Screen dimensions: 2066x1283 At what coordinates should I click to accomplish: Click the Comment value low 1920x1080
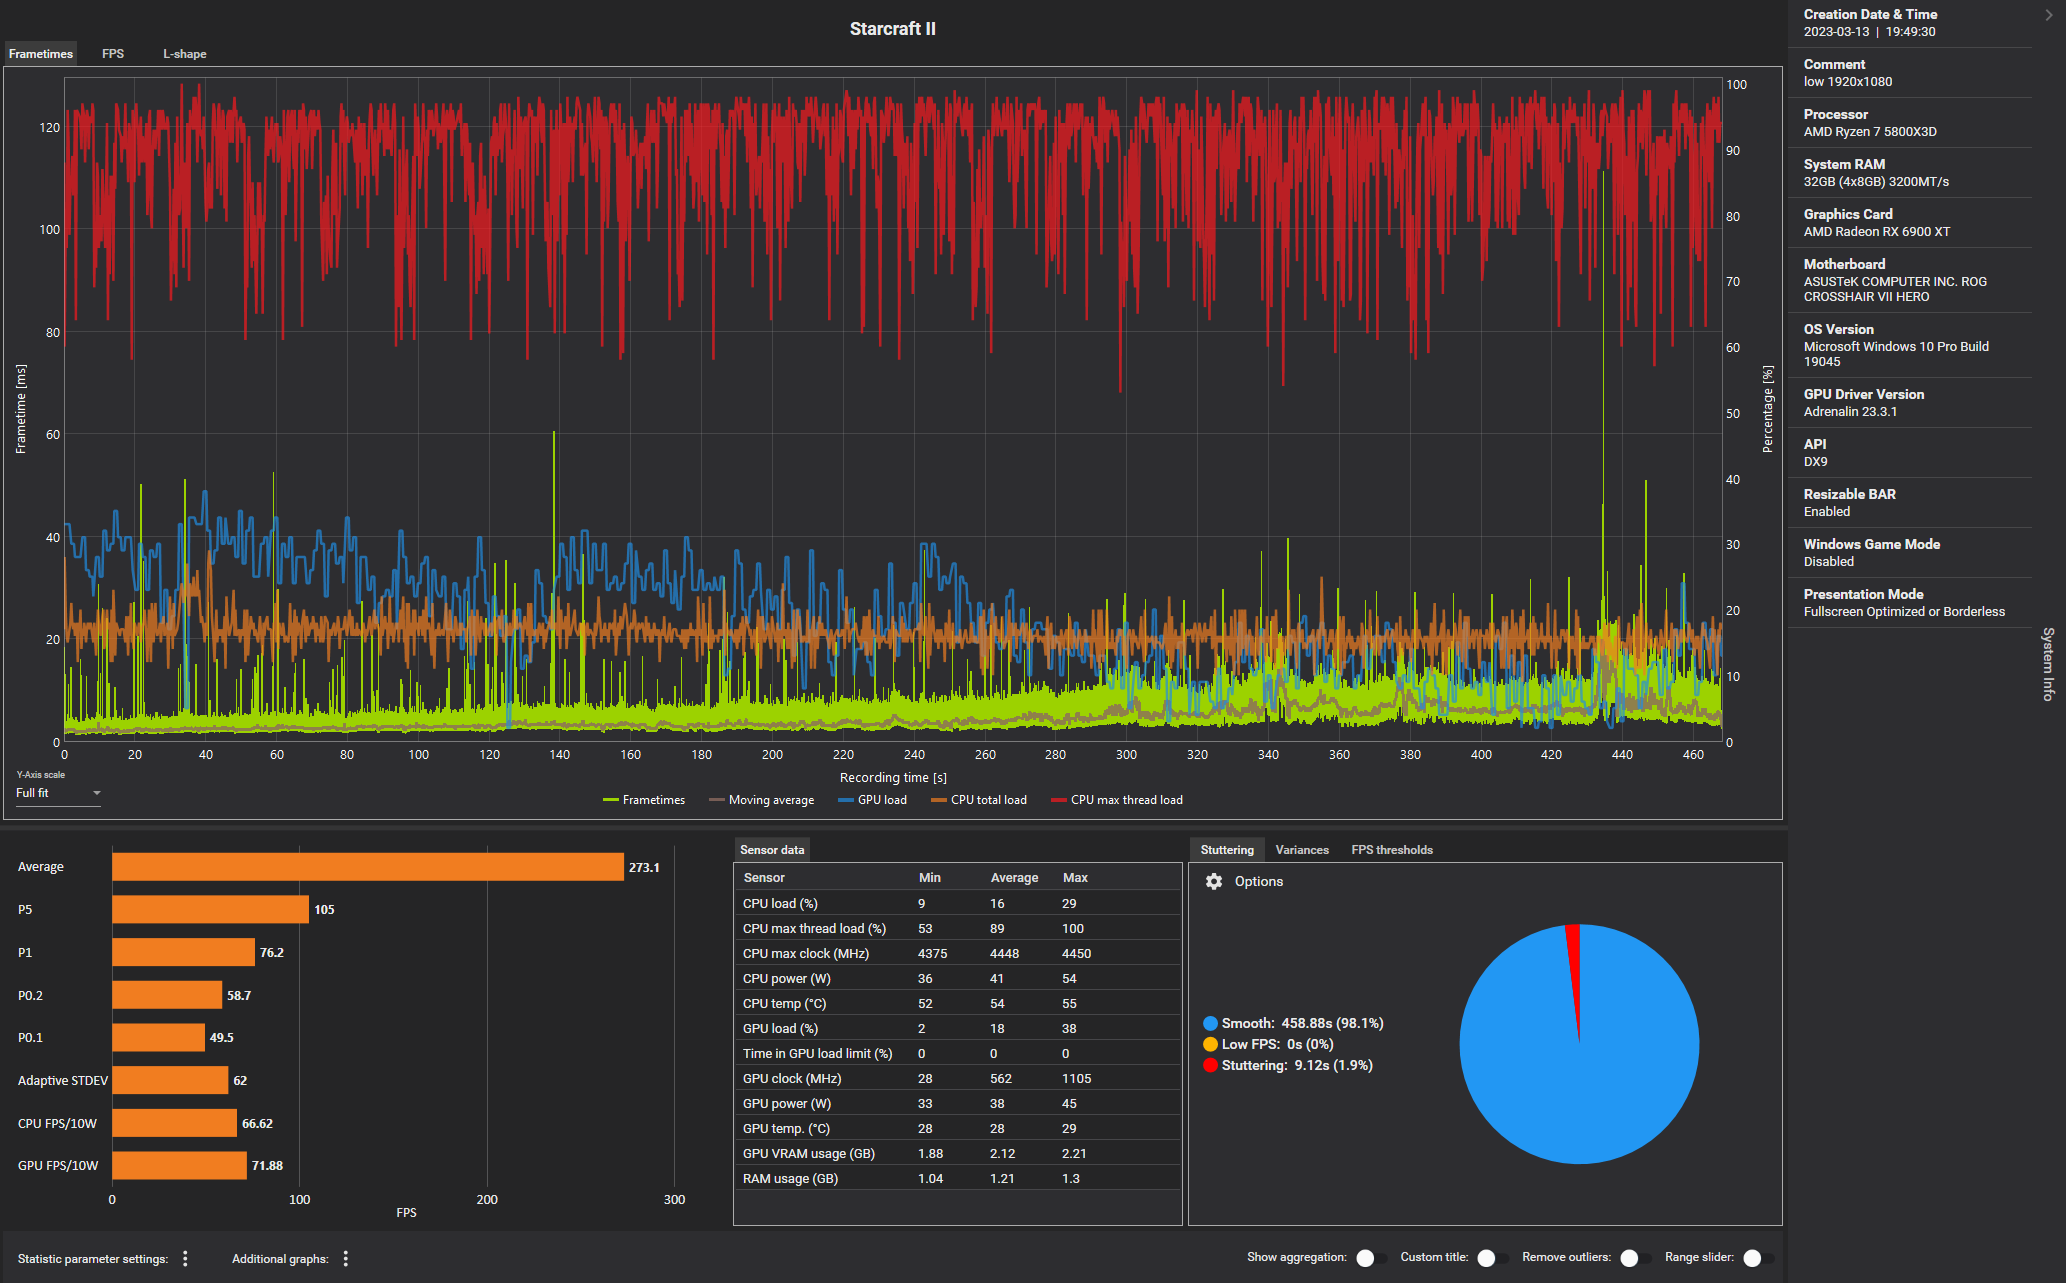[1847, 82]
